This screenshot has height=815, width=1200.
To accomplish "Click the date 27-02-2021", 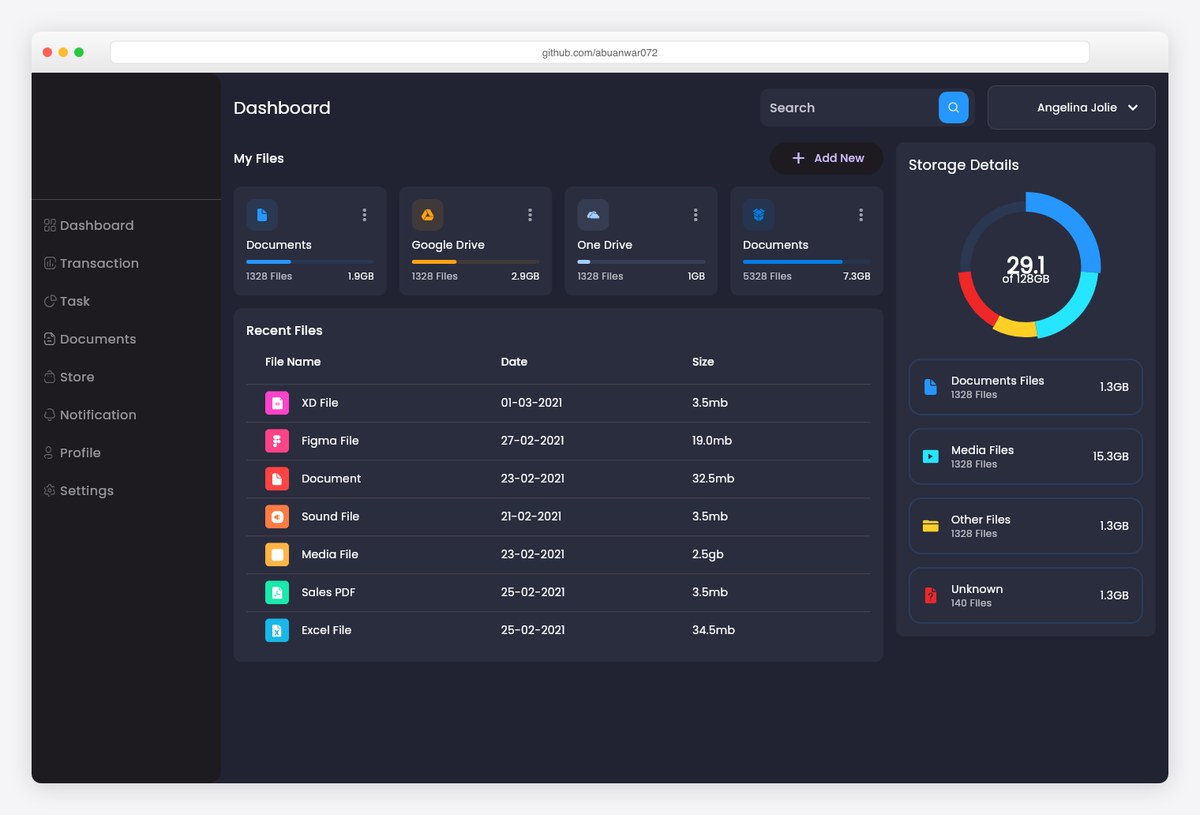I will click(532, 441).
